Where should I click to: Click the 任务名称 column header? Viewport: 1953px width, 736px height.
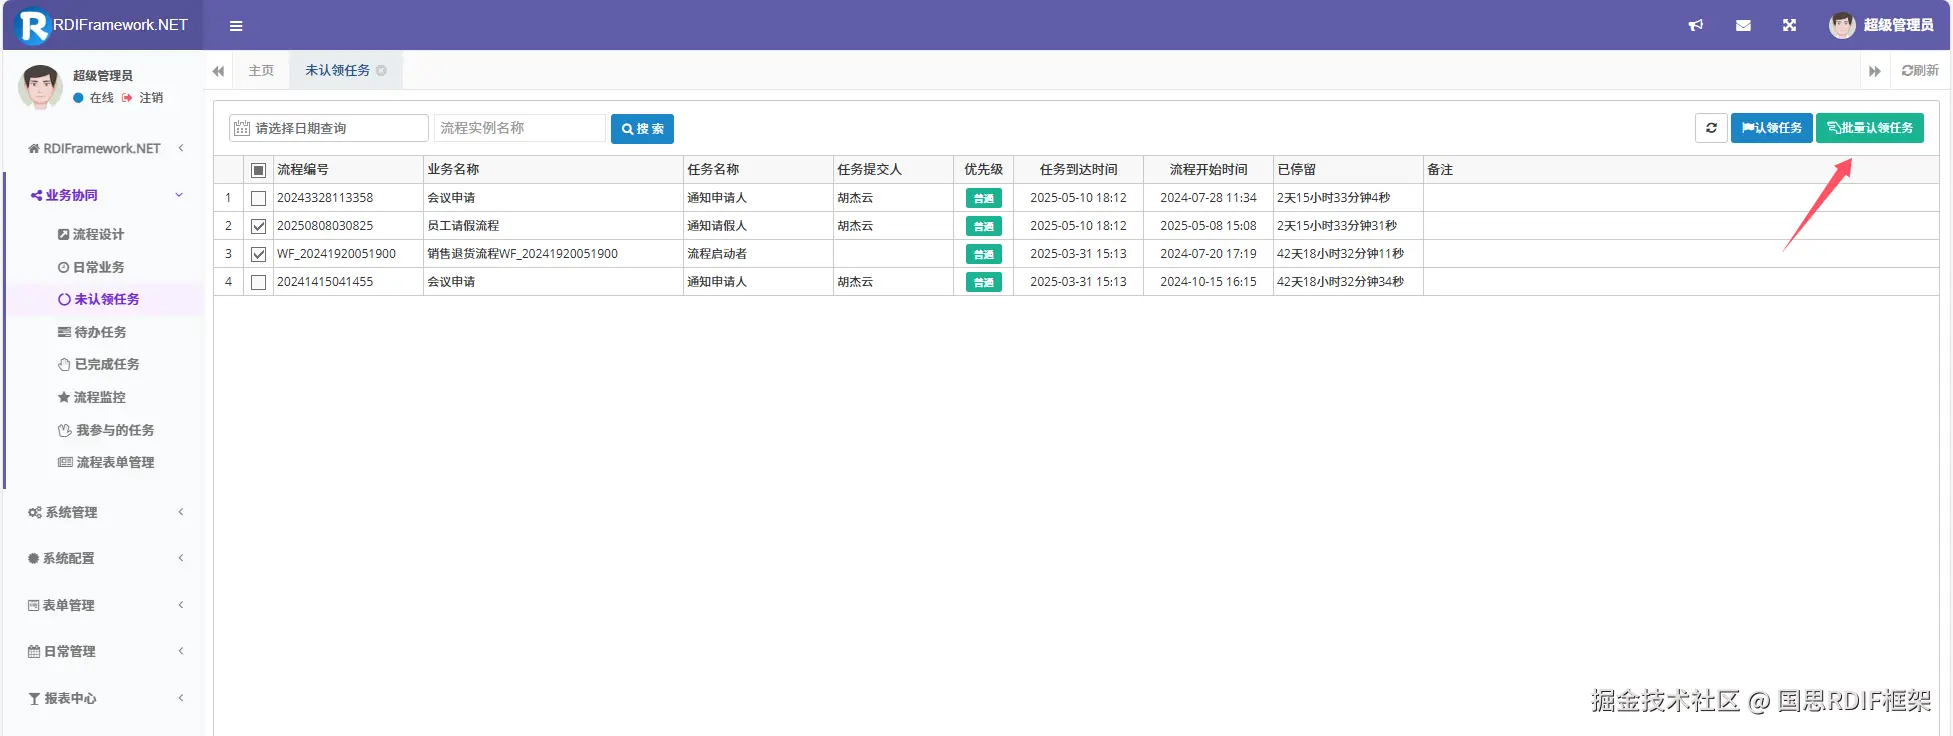click(x=758, y=170)
